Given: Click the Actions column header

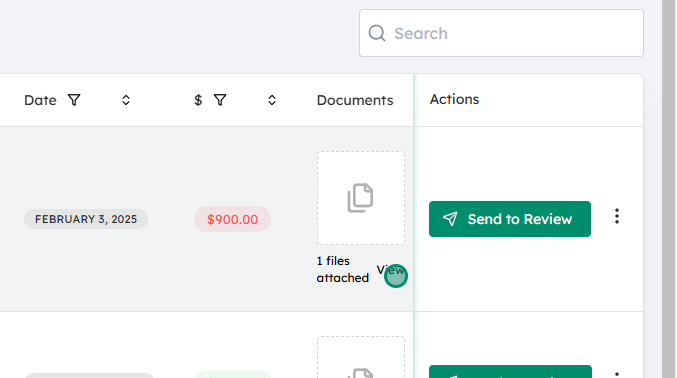Looking at the screenshot, I should pos(454,99).
